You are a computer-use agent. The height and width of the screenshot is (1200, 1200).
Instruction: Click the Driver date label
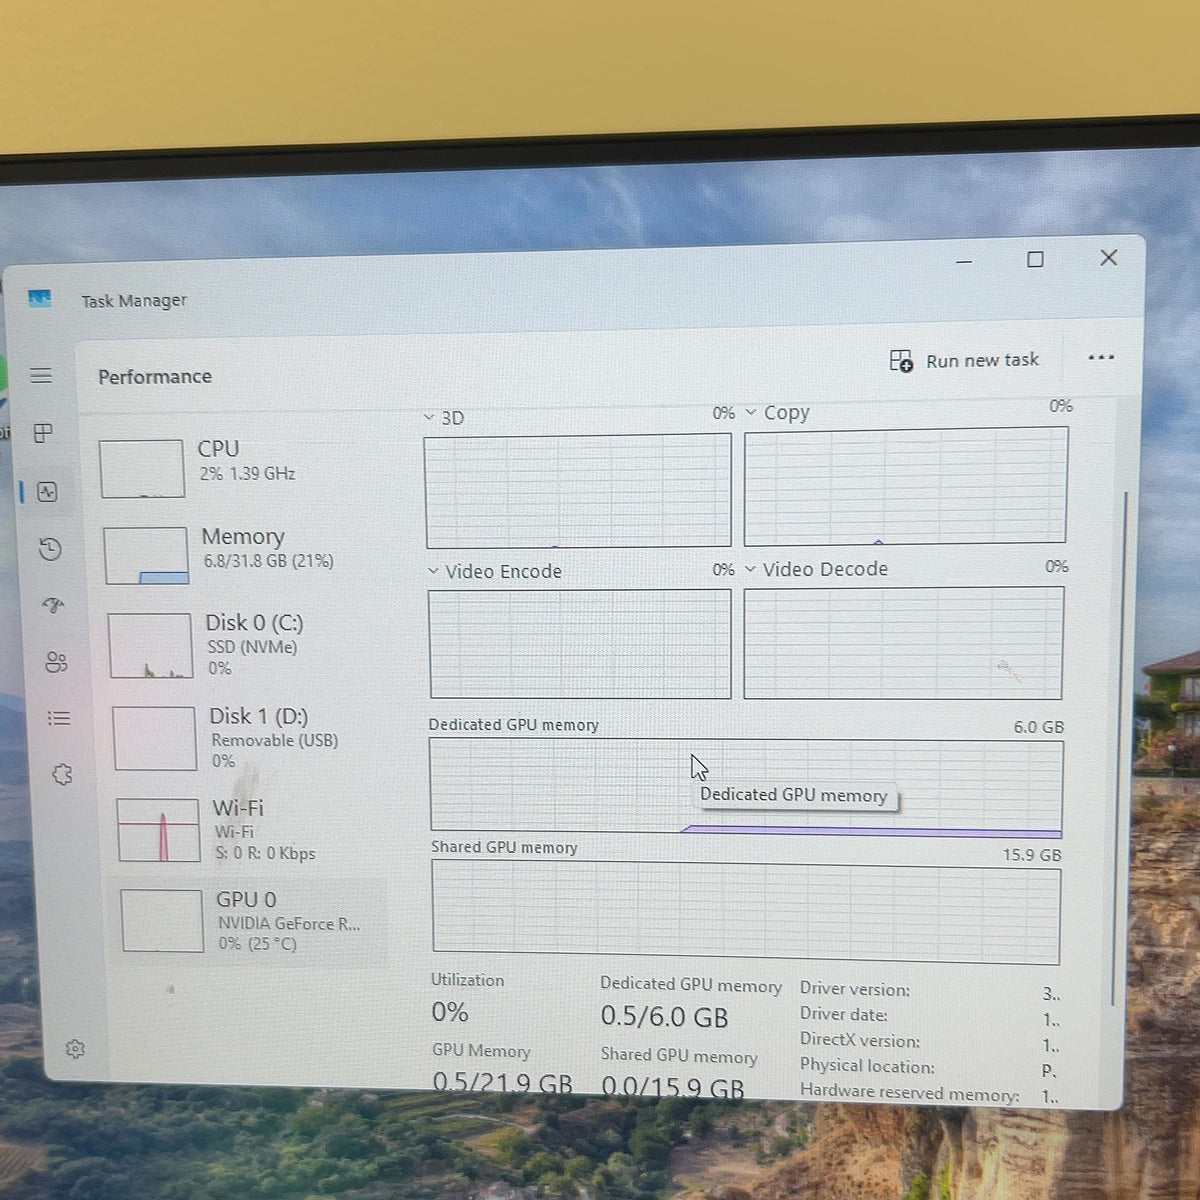pyautogui.click(x=844, y=1014)
